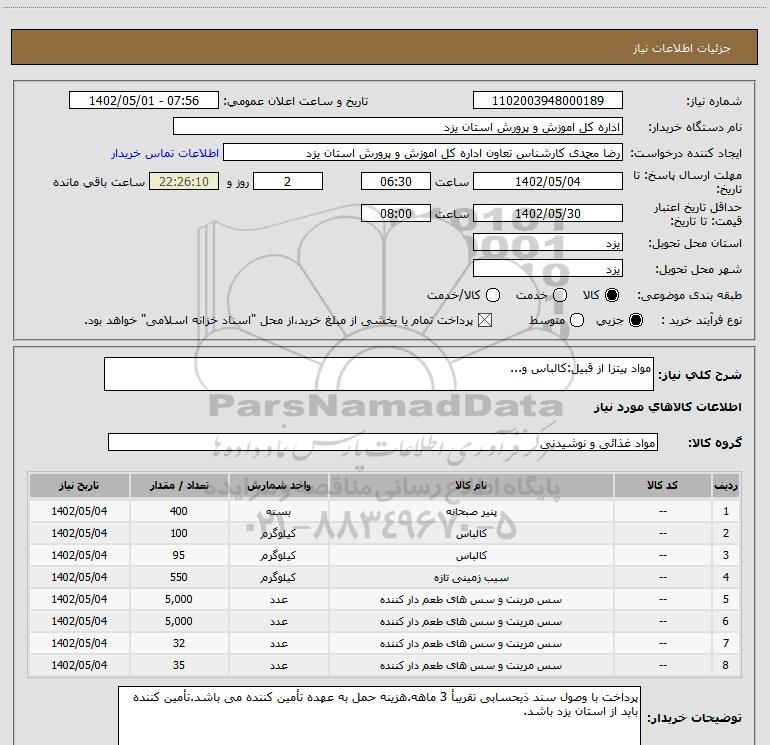Click عدد unit in row 8
Viewport: 770px width, 745px height.
click(278, 666)
